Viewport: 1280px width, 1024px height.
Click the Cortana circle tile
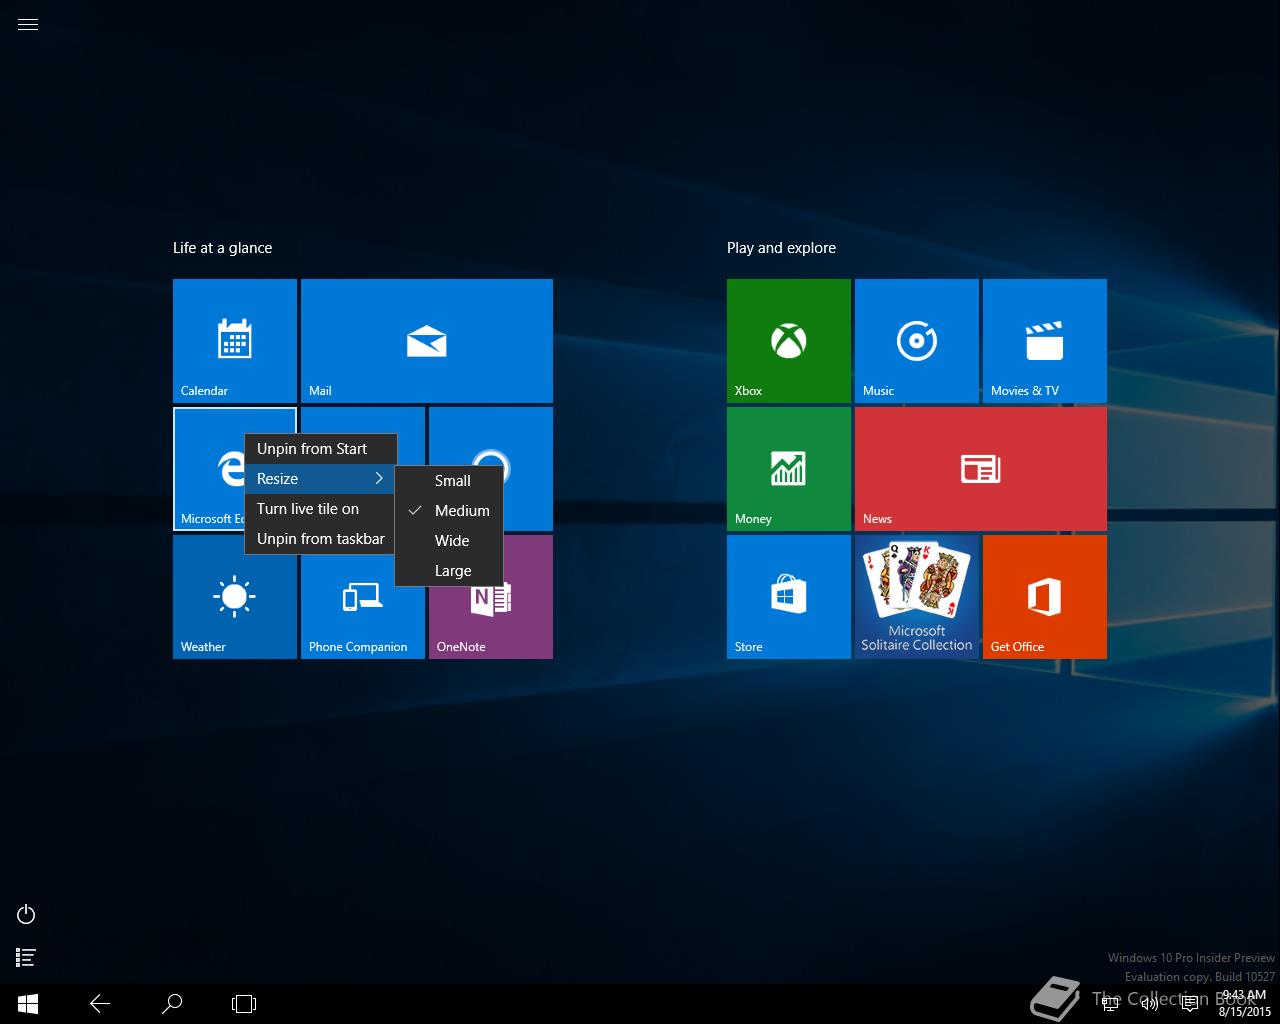528,470
